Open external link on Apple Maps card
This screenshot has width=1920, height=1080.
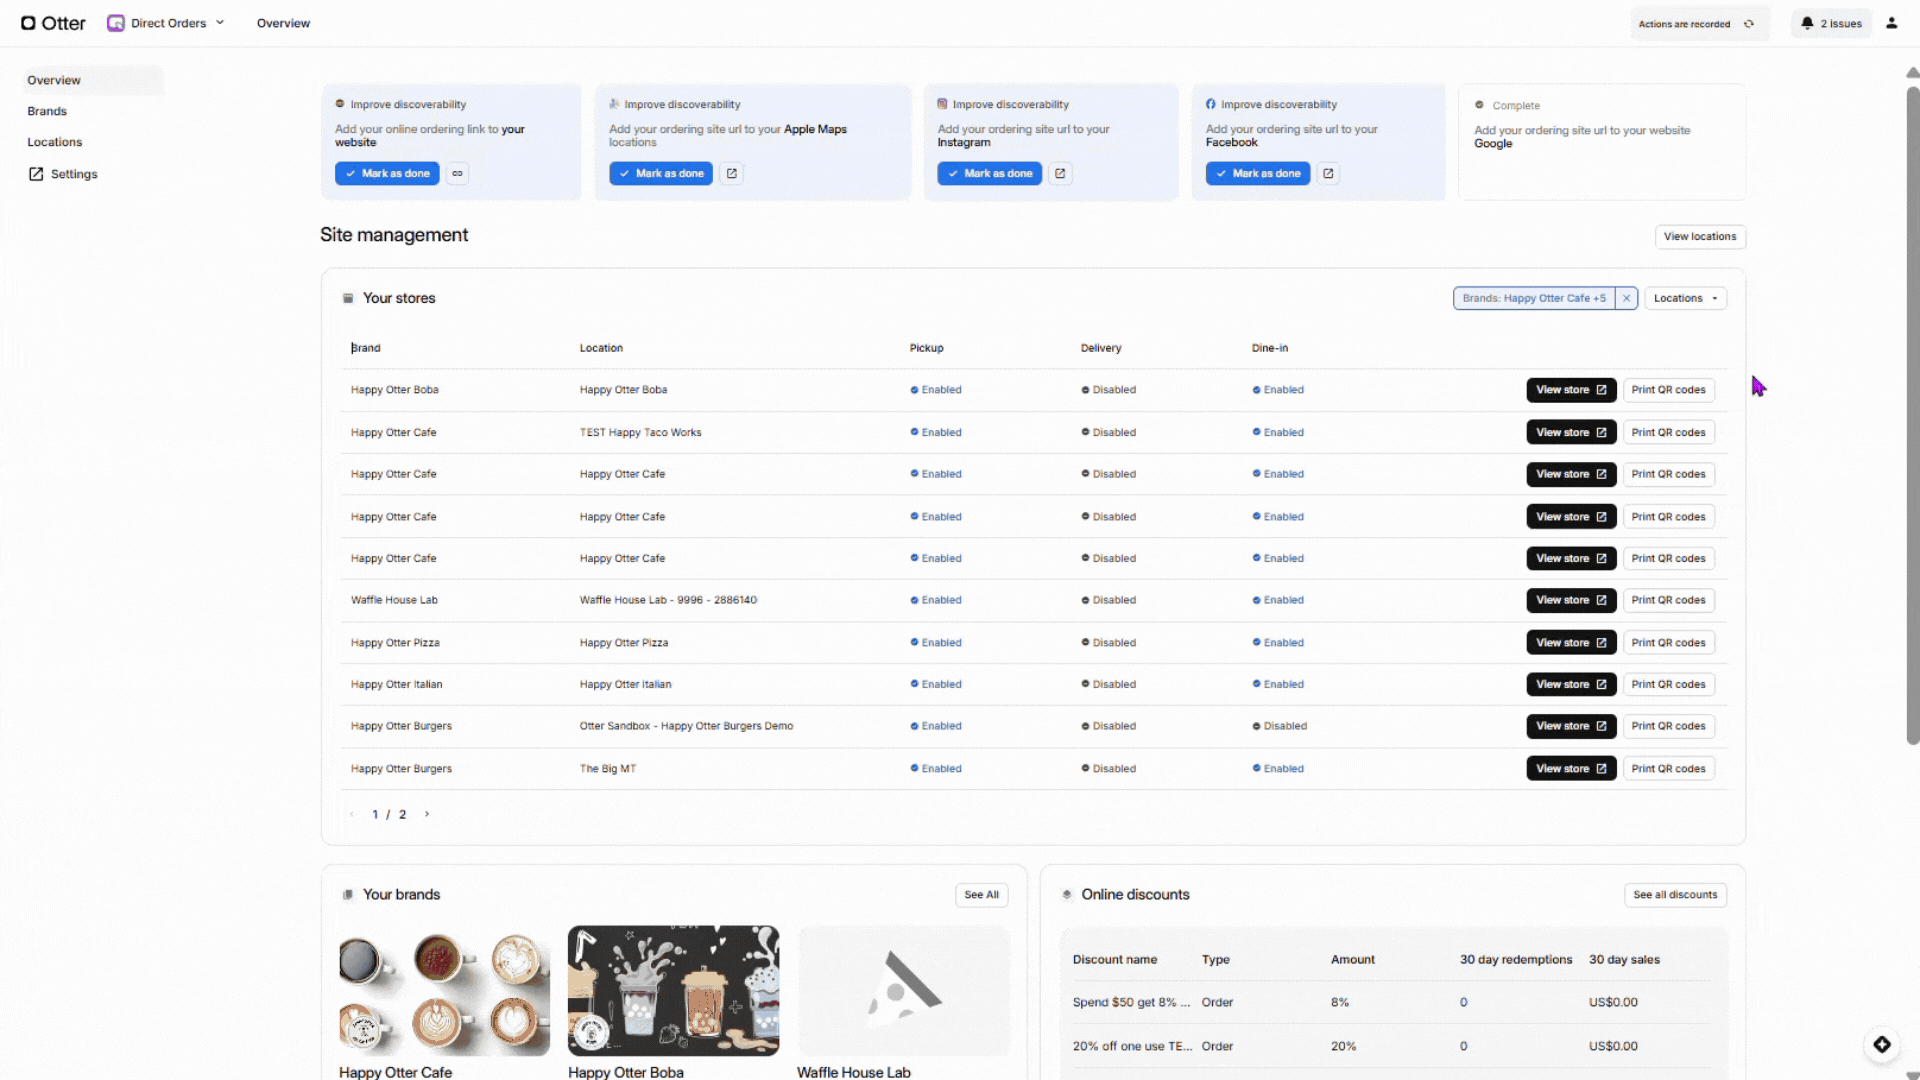(x=732, y=174)
